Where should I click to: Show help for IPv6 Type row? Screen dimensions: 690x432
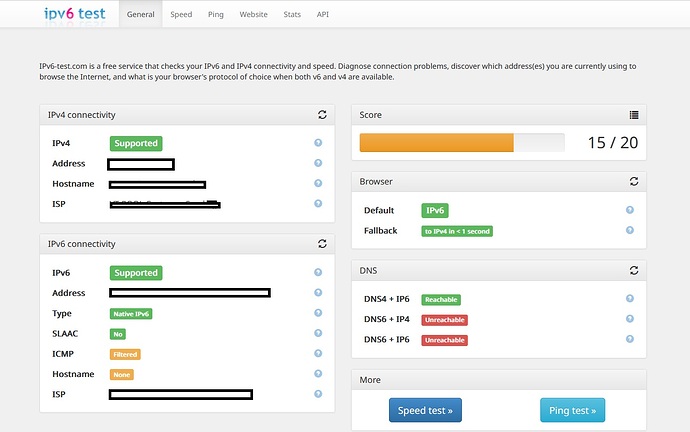click(x=318, y=313)
